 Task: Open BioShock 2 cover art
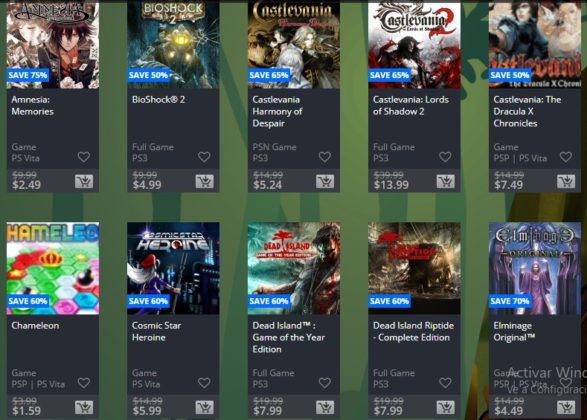click(x=173, y=44)
